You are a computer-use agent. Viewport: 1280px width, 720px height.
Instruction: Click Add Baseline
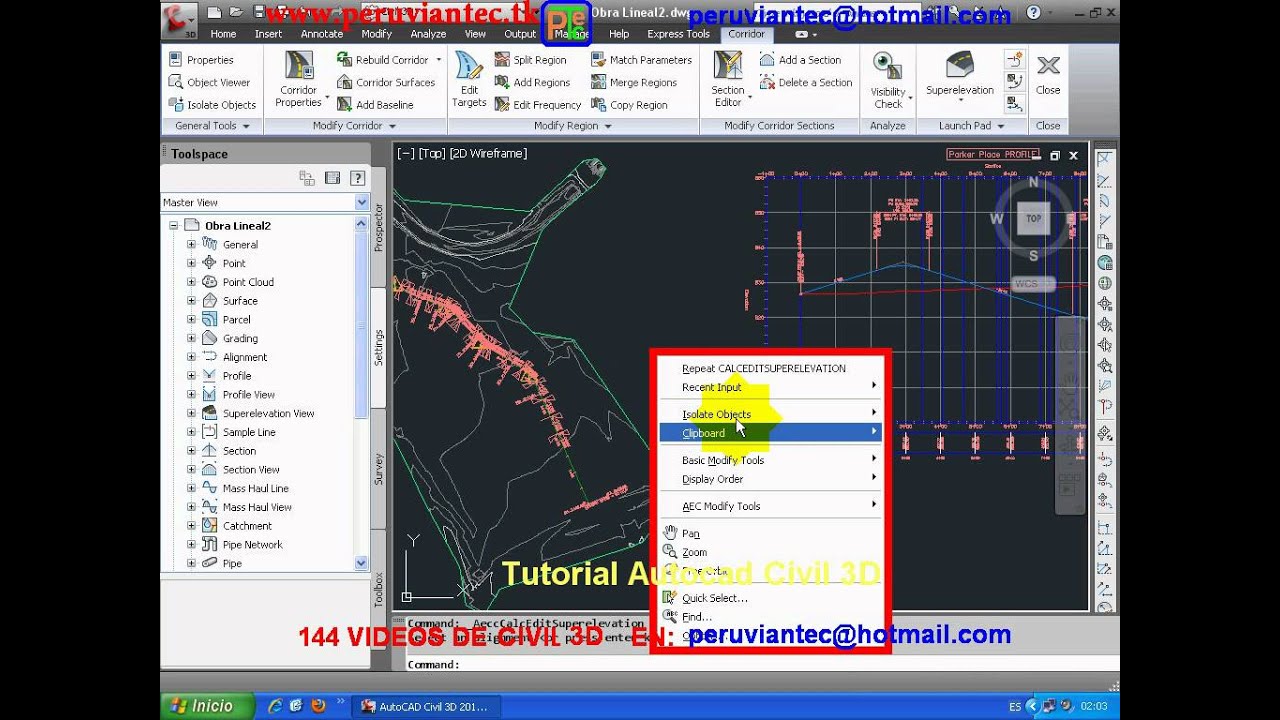click(x=374, y=104)
